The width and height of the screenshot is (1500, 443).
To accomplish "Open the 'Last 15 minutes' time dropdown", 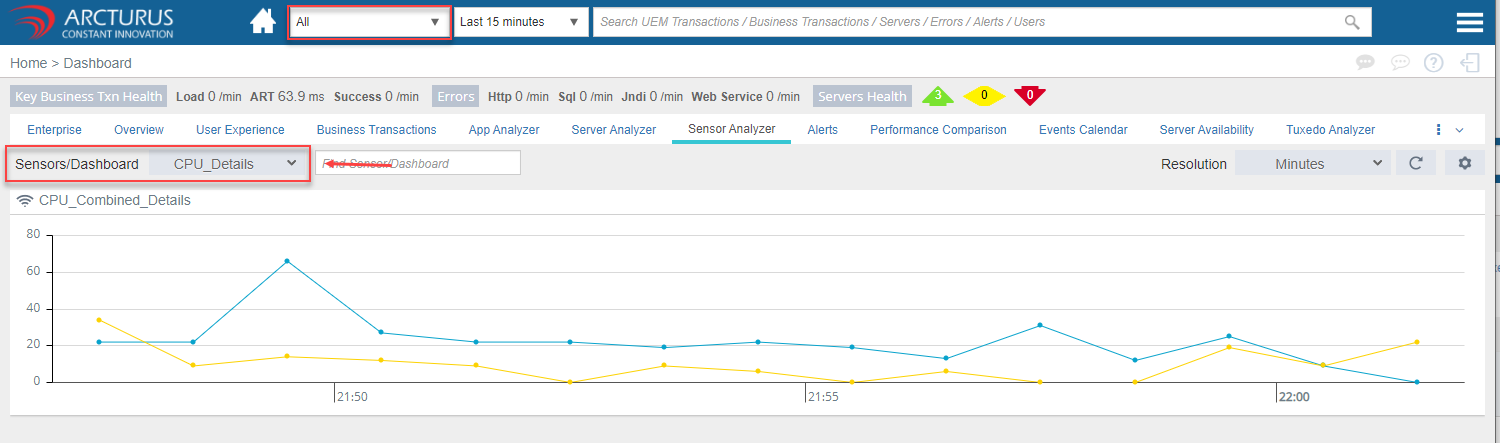I will pos(520,22).
